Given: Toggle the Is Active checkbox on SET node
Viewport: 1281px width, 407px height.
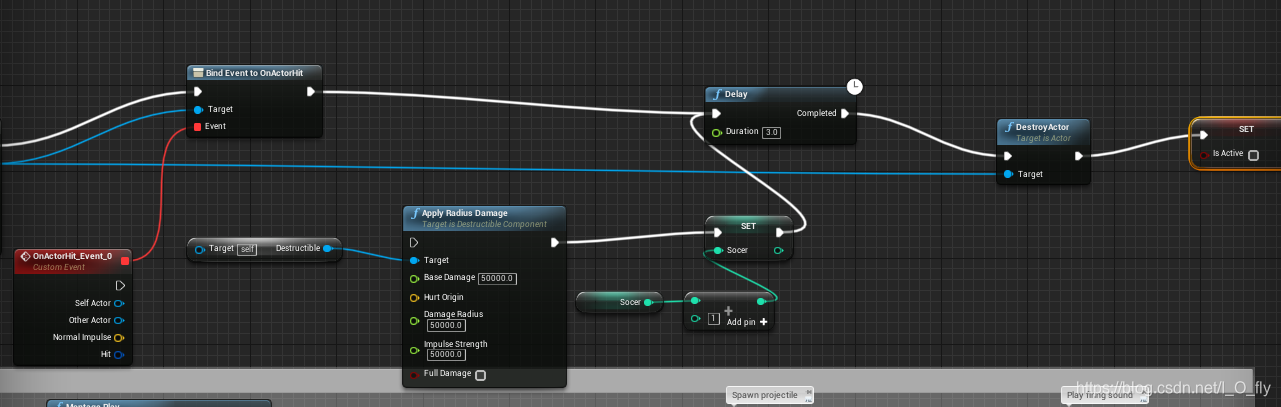Looking at the screenshot, I should coord(1253,155).
